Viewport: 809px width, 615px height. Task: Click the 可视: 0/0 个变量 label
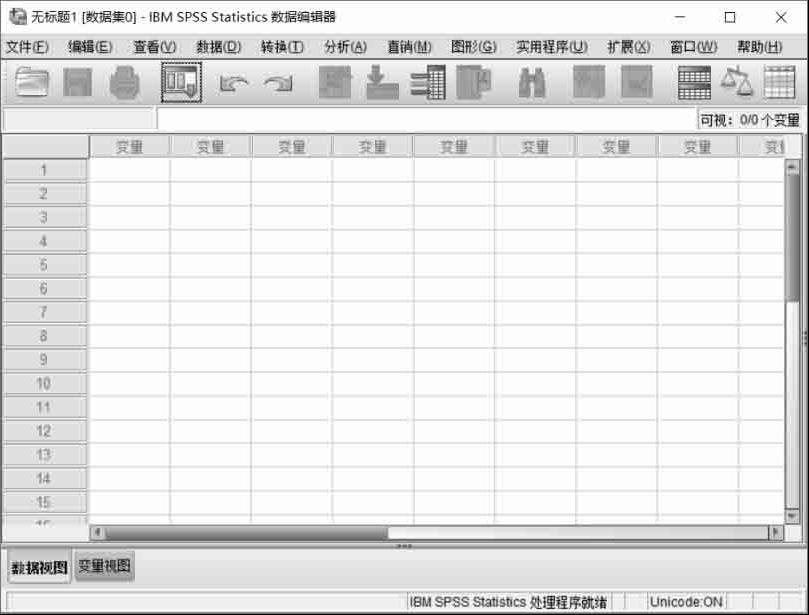pyautogui.click(x=750, y=120)
